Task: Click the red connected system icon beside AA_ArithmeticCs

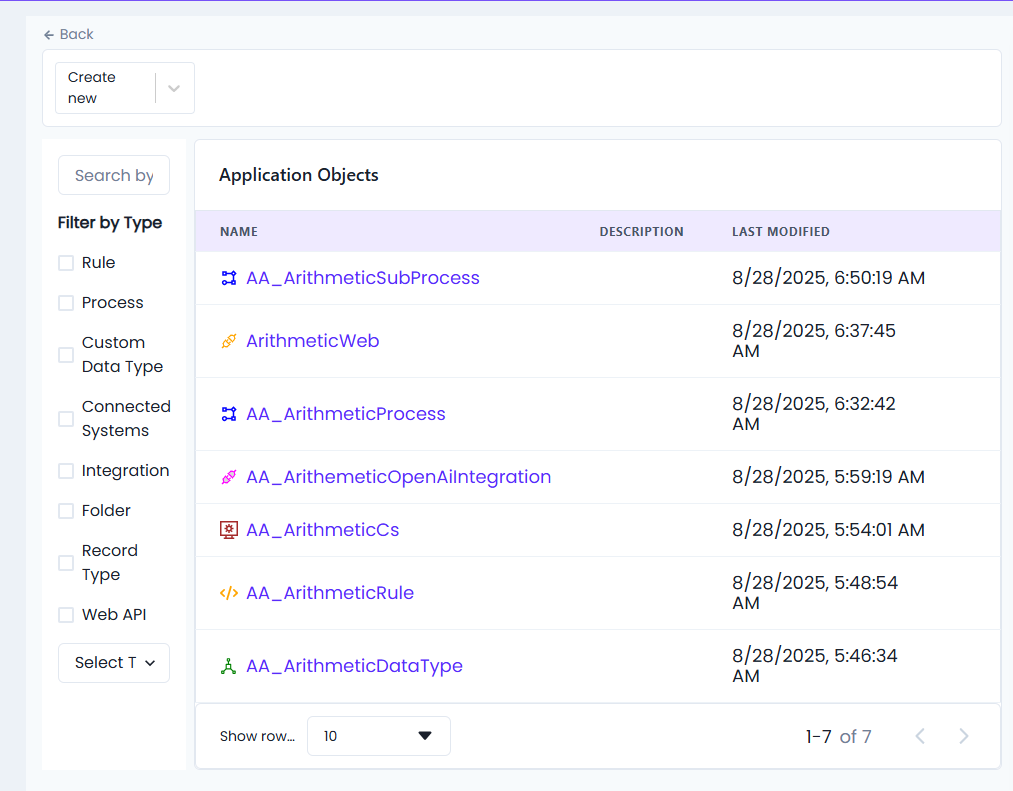Action: tap(229, 530)
